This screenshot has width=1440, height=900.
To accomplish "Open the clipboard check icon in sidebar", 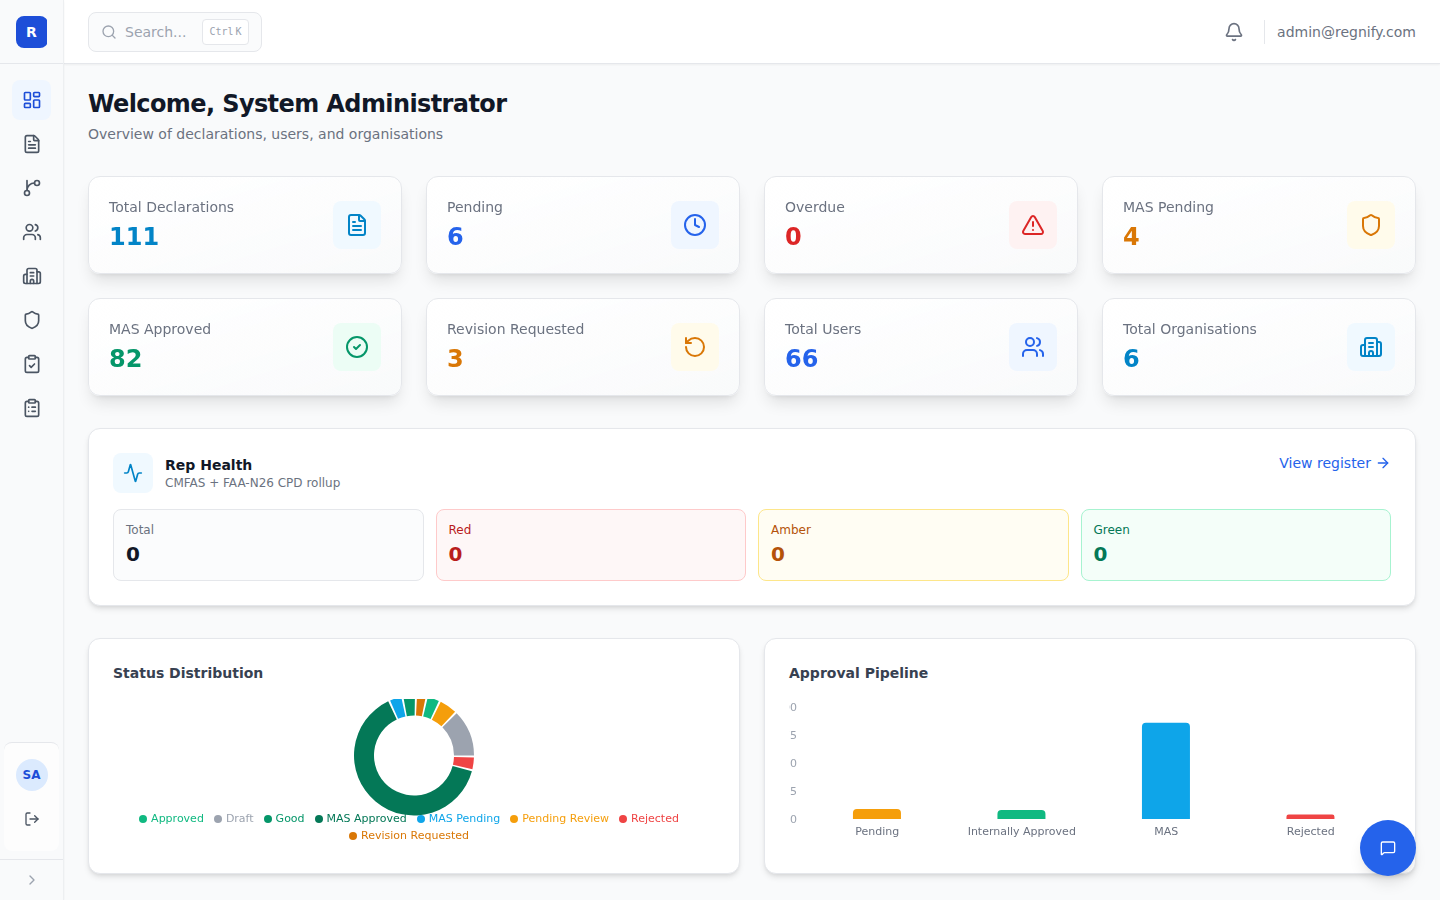I will click(x=32, y=364).
